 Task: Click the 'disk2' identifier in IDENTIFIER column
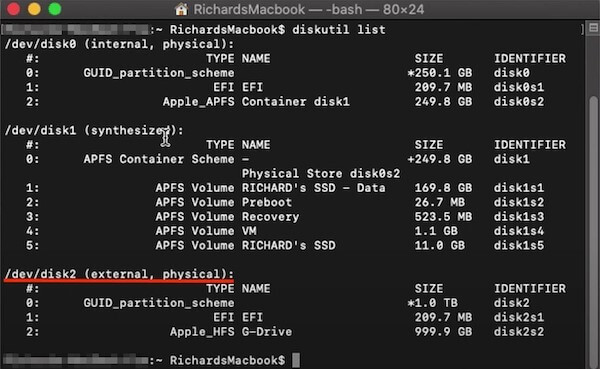tap(512, 303)
